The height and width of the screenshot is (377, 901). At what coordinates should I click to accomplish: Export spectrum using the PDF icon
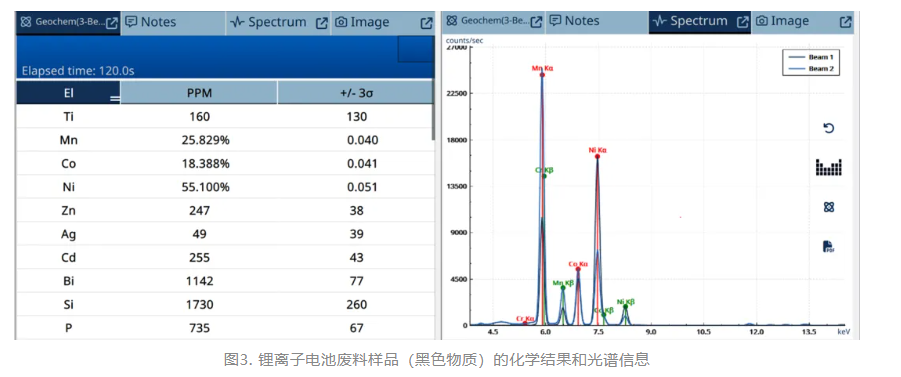[828, 247]
